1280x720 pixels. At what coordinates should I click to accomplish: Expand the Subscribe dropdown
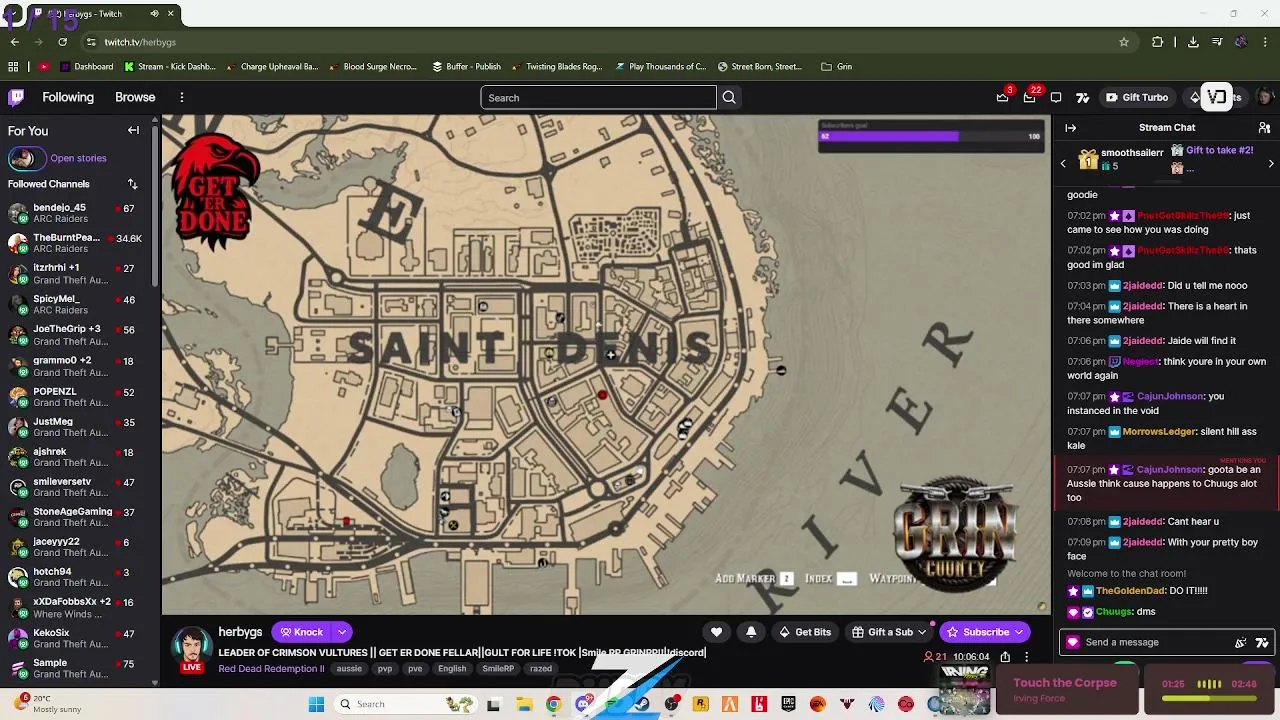(1019, 632)
